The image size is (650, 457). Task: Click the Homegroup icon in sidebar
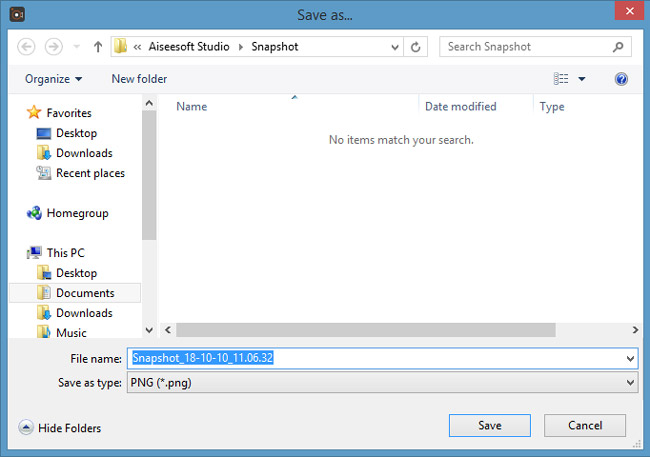pos(34,213)
